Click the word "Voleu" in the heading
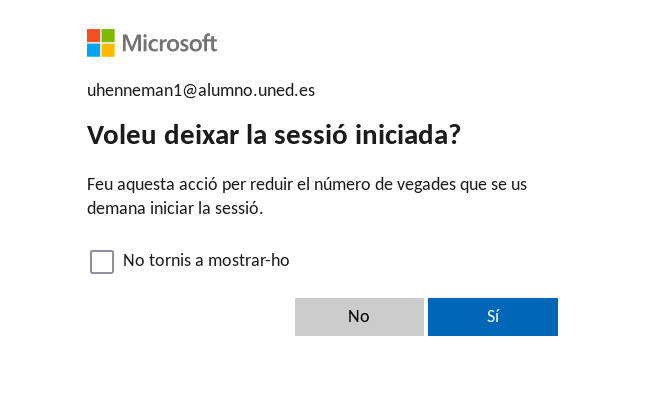Viewport: 645px width, 412px height. coord(120,135)
